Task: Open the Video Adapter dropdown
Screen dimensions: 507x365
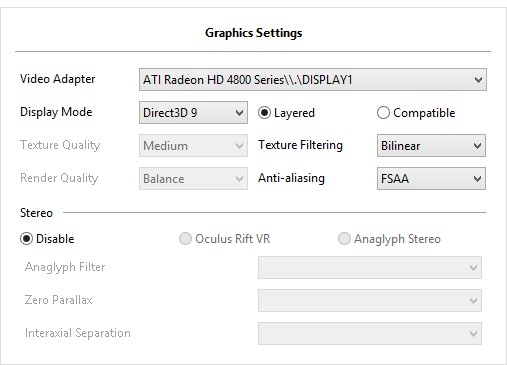Action: [x=313, y=80]
